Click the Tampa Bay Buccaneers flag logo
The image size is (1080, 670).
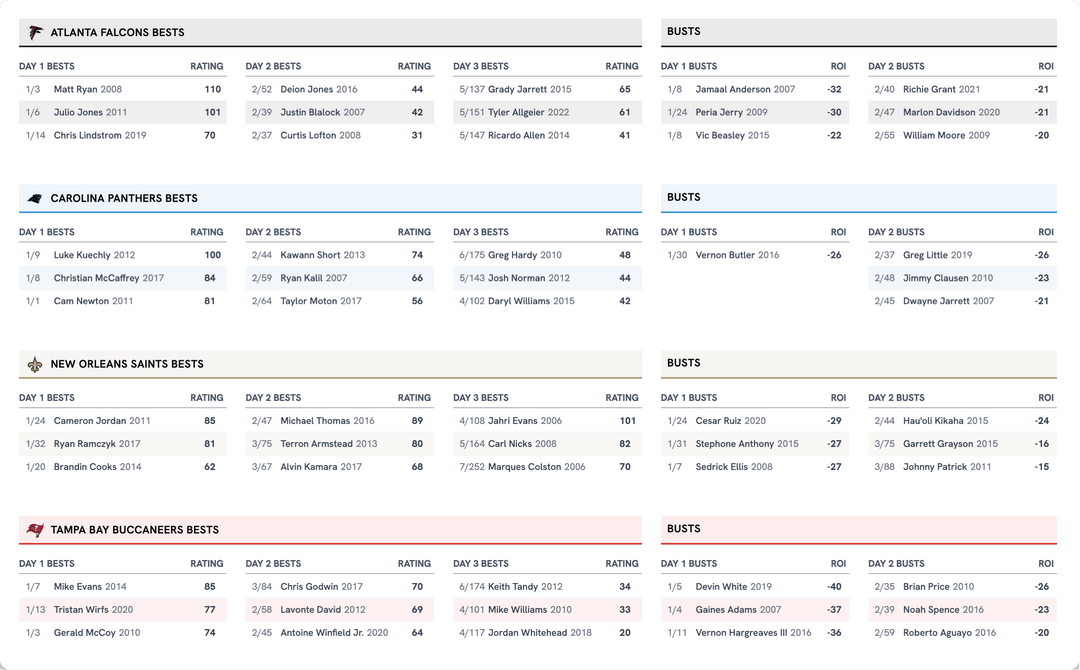point(35,530)
